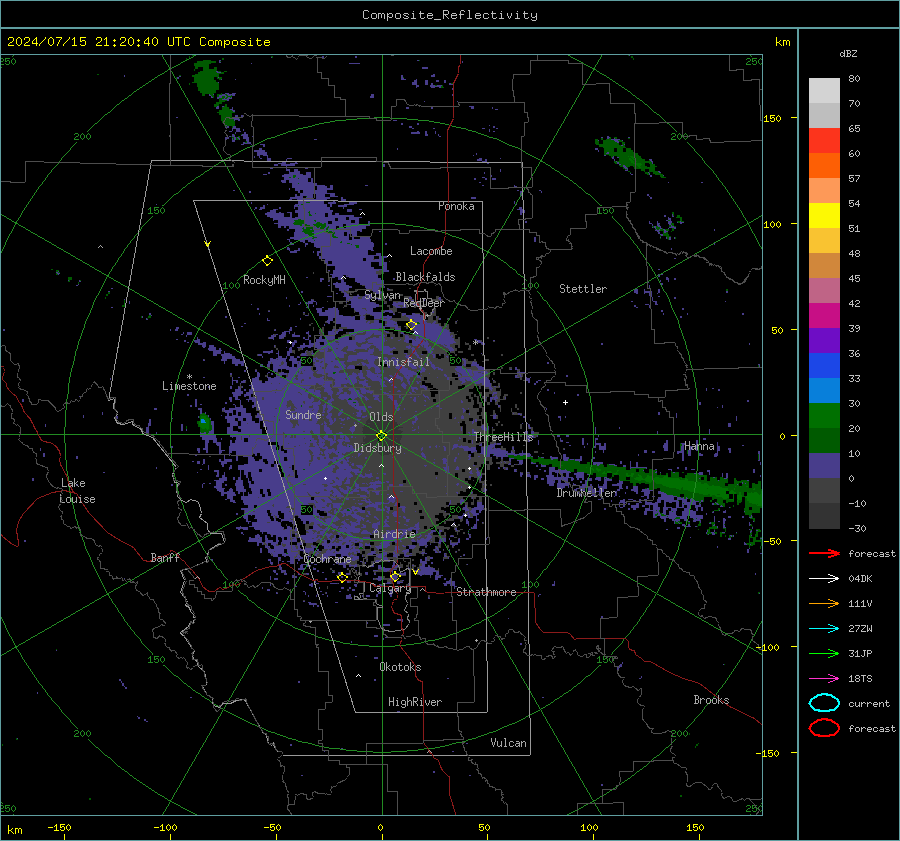Select the orange 57-60 dBZ swatch

[824, 166]
